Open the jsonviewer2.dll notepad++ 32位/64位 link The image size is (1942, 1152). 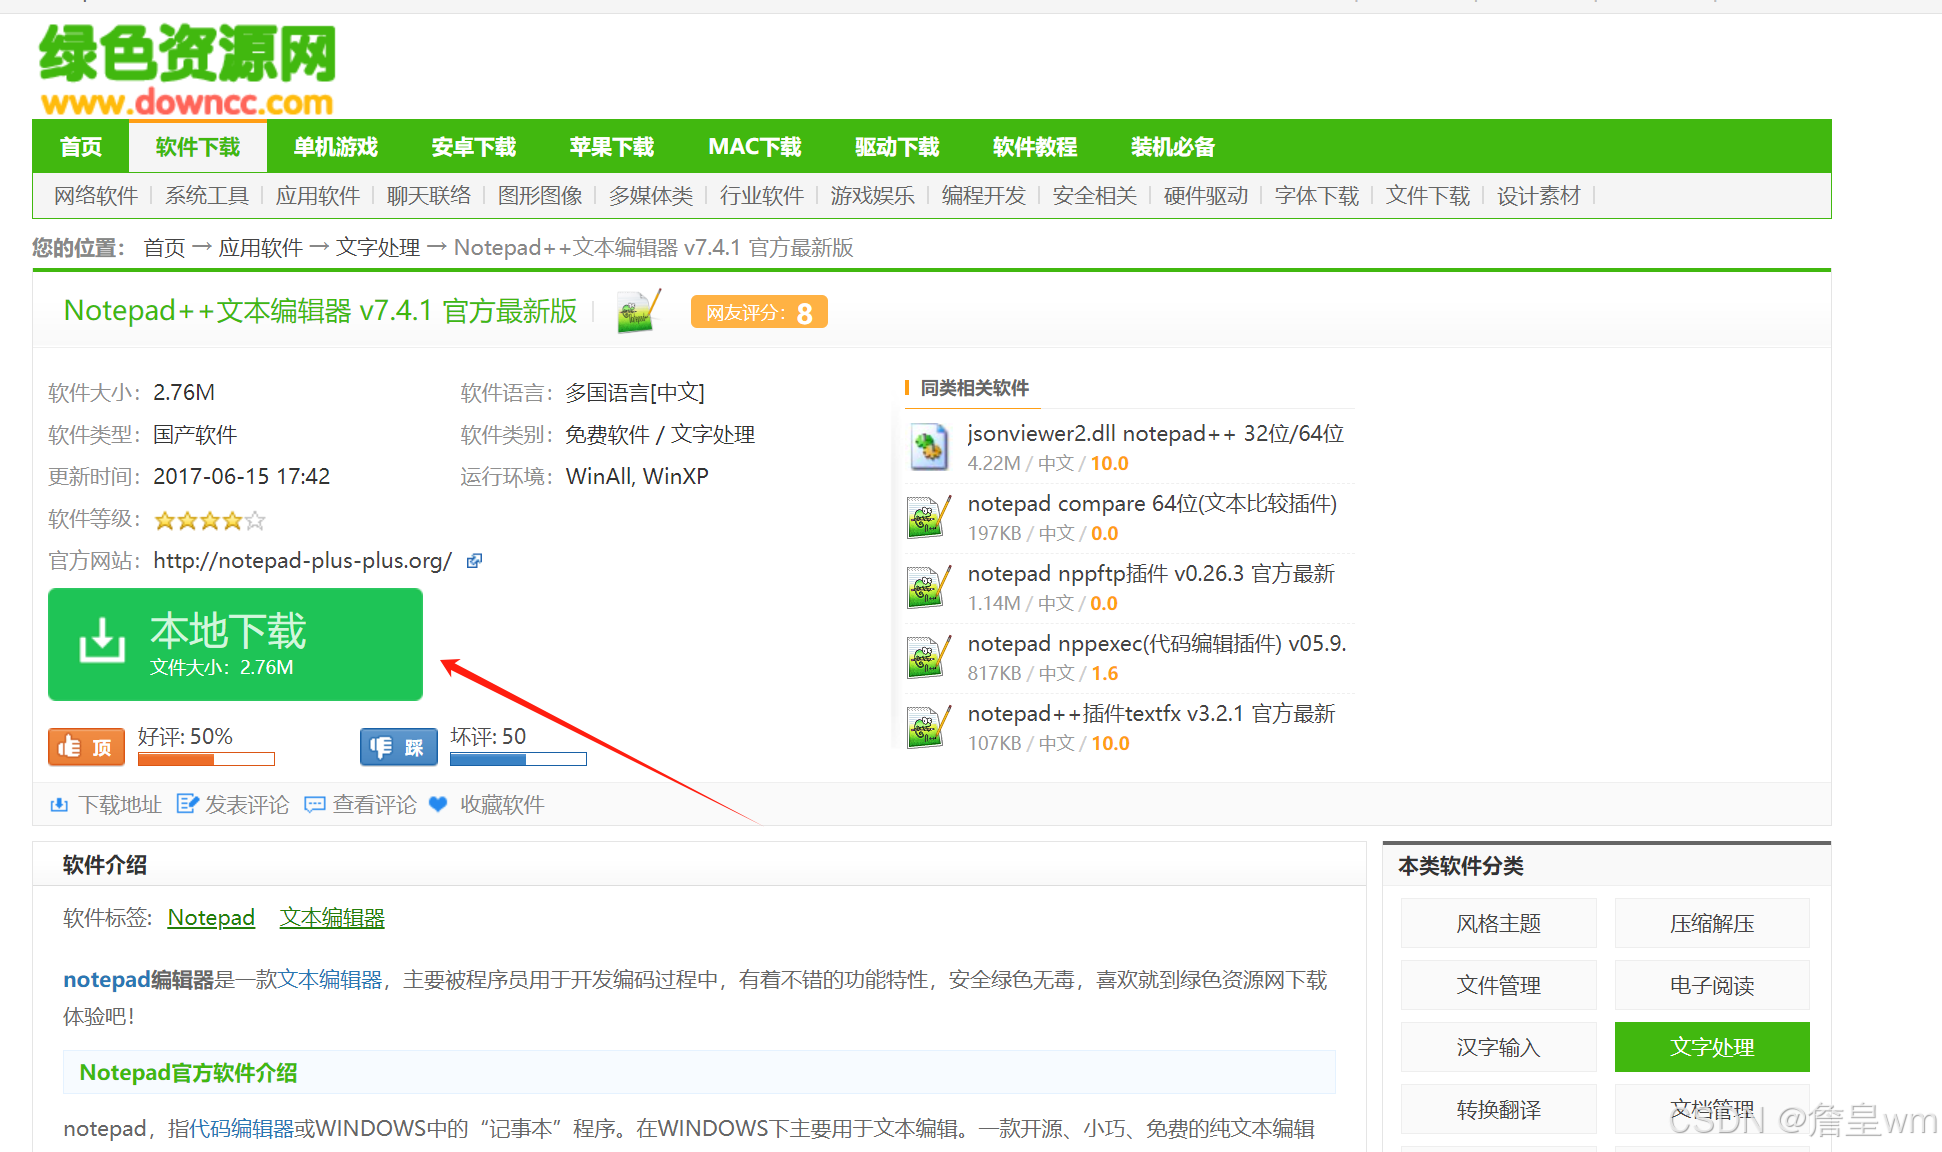click(x=1156, y=434)
